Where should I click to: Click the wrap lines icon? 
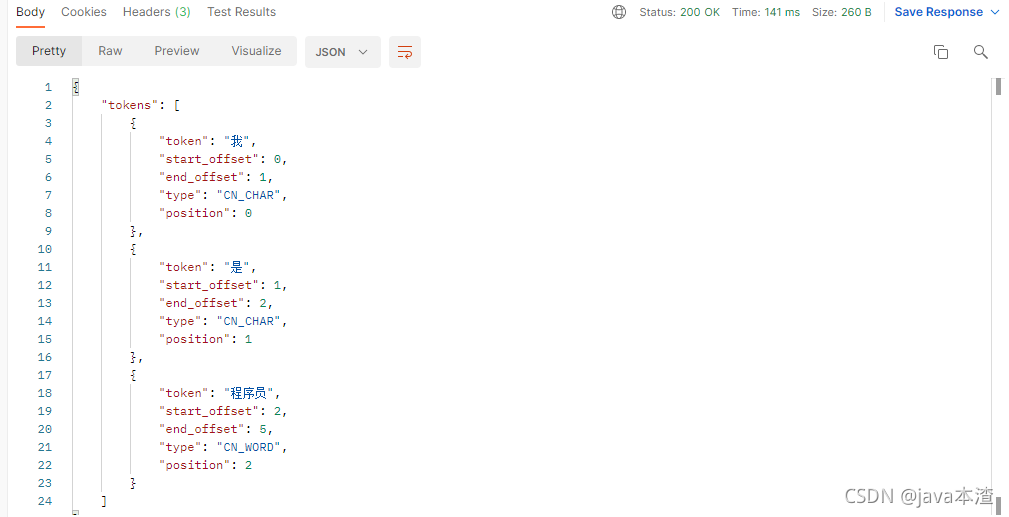[405, 52]
